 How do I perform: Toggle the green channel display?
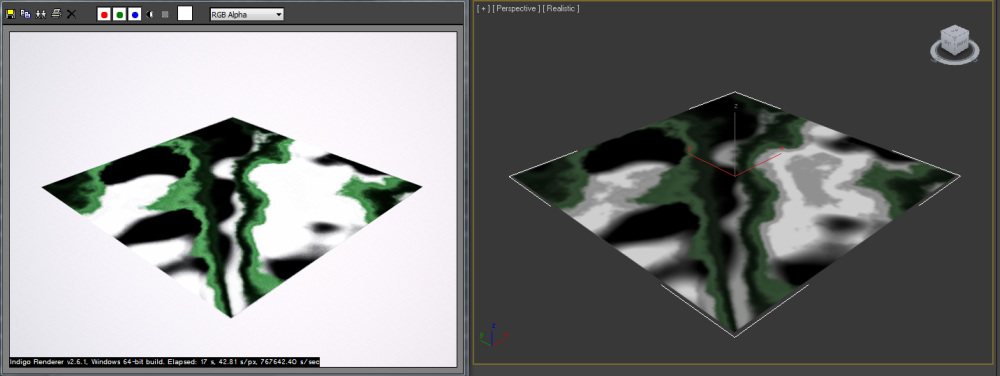point(119,14)
